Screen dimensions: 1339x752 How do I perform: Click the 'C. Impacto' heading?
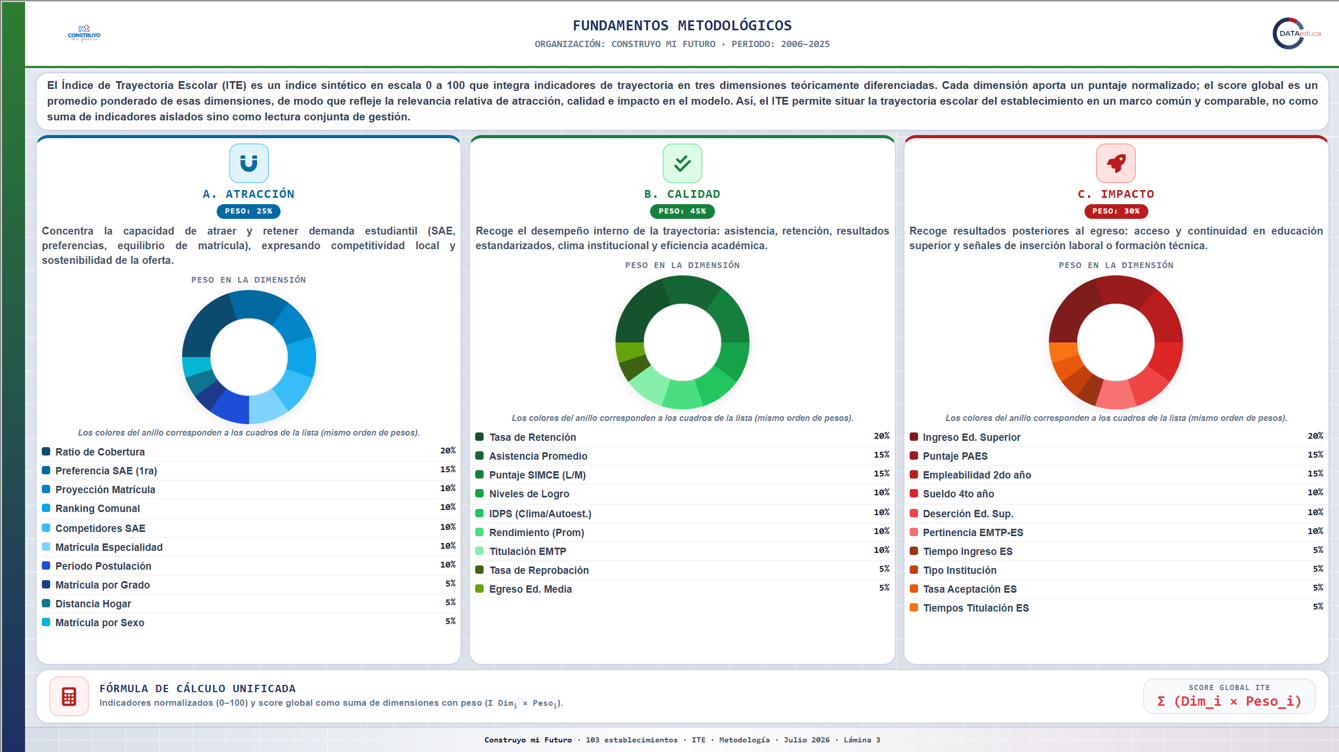[1116, 194]
